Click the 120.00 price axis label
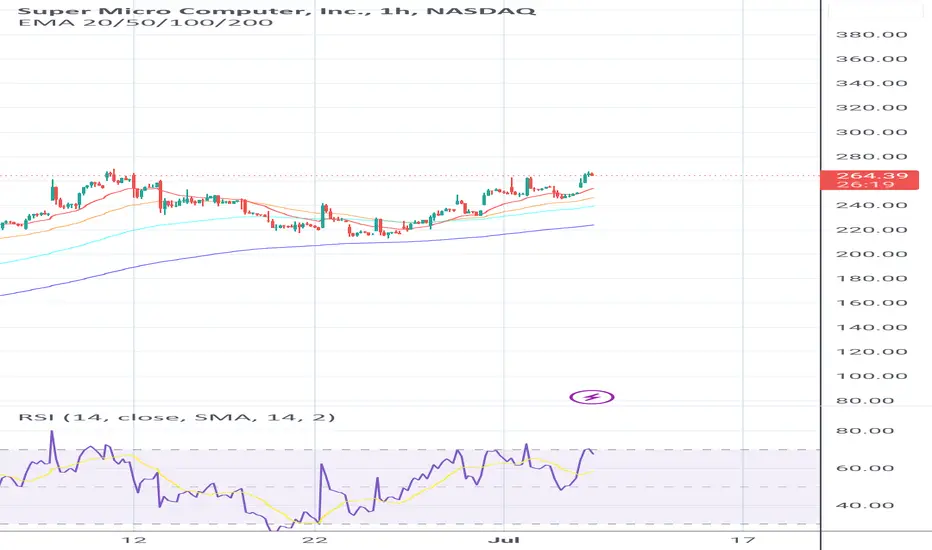 871,351
